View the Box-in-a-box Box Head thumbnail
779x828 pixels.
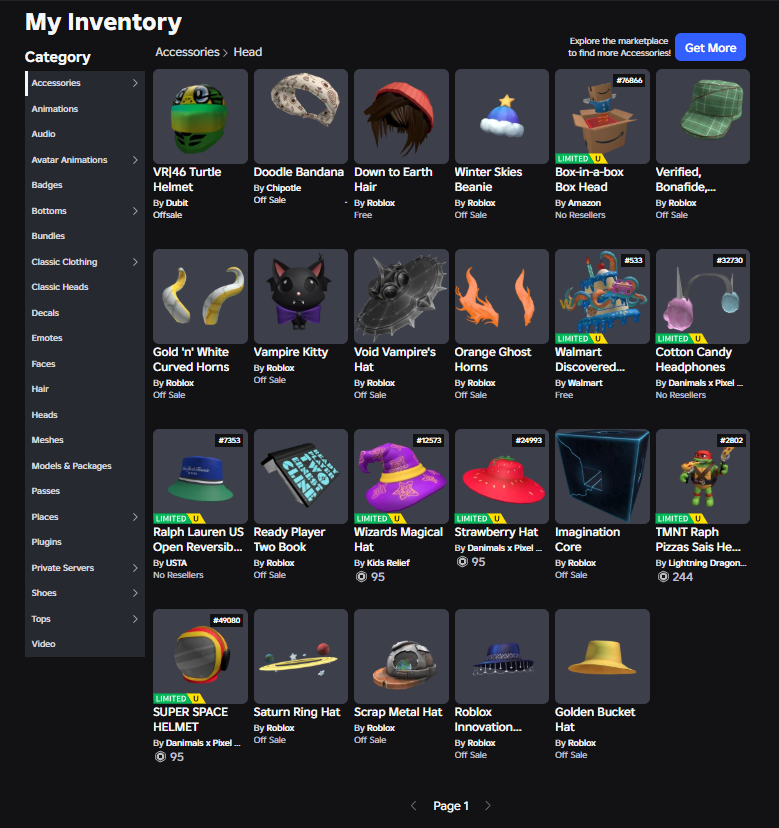pos(602,116)
